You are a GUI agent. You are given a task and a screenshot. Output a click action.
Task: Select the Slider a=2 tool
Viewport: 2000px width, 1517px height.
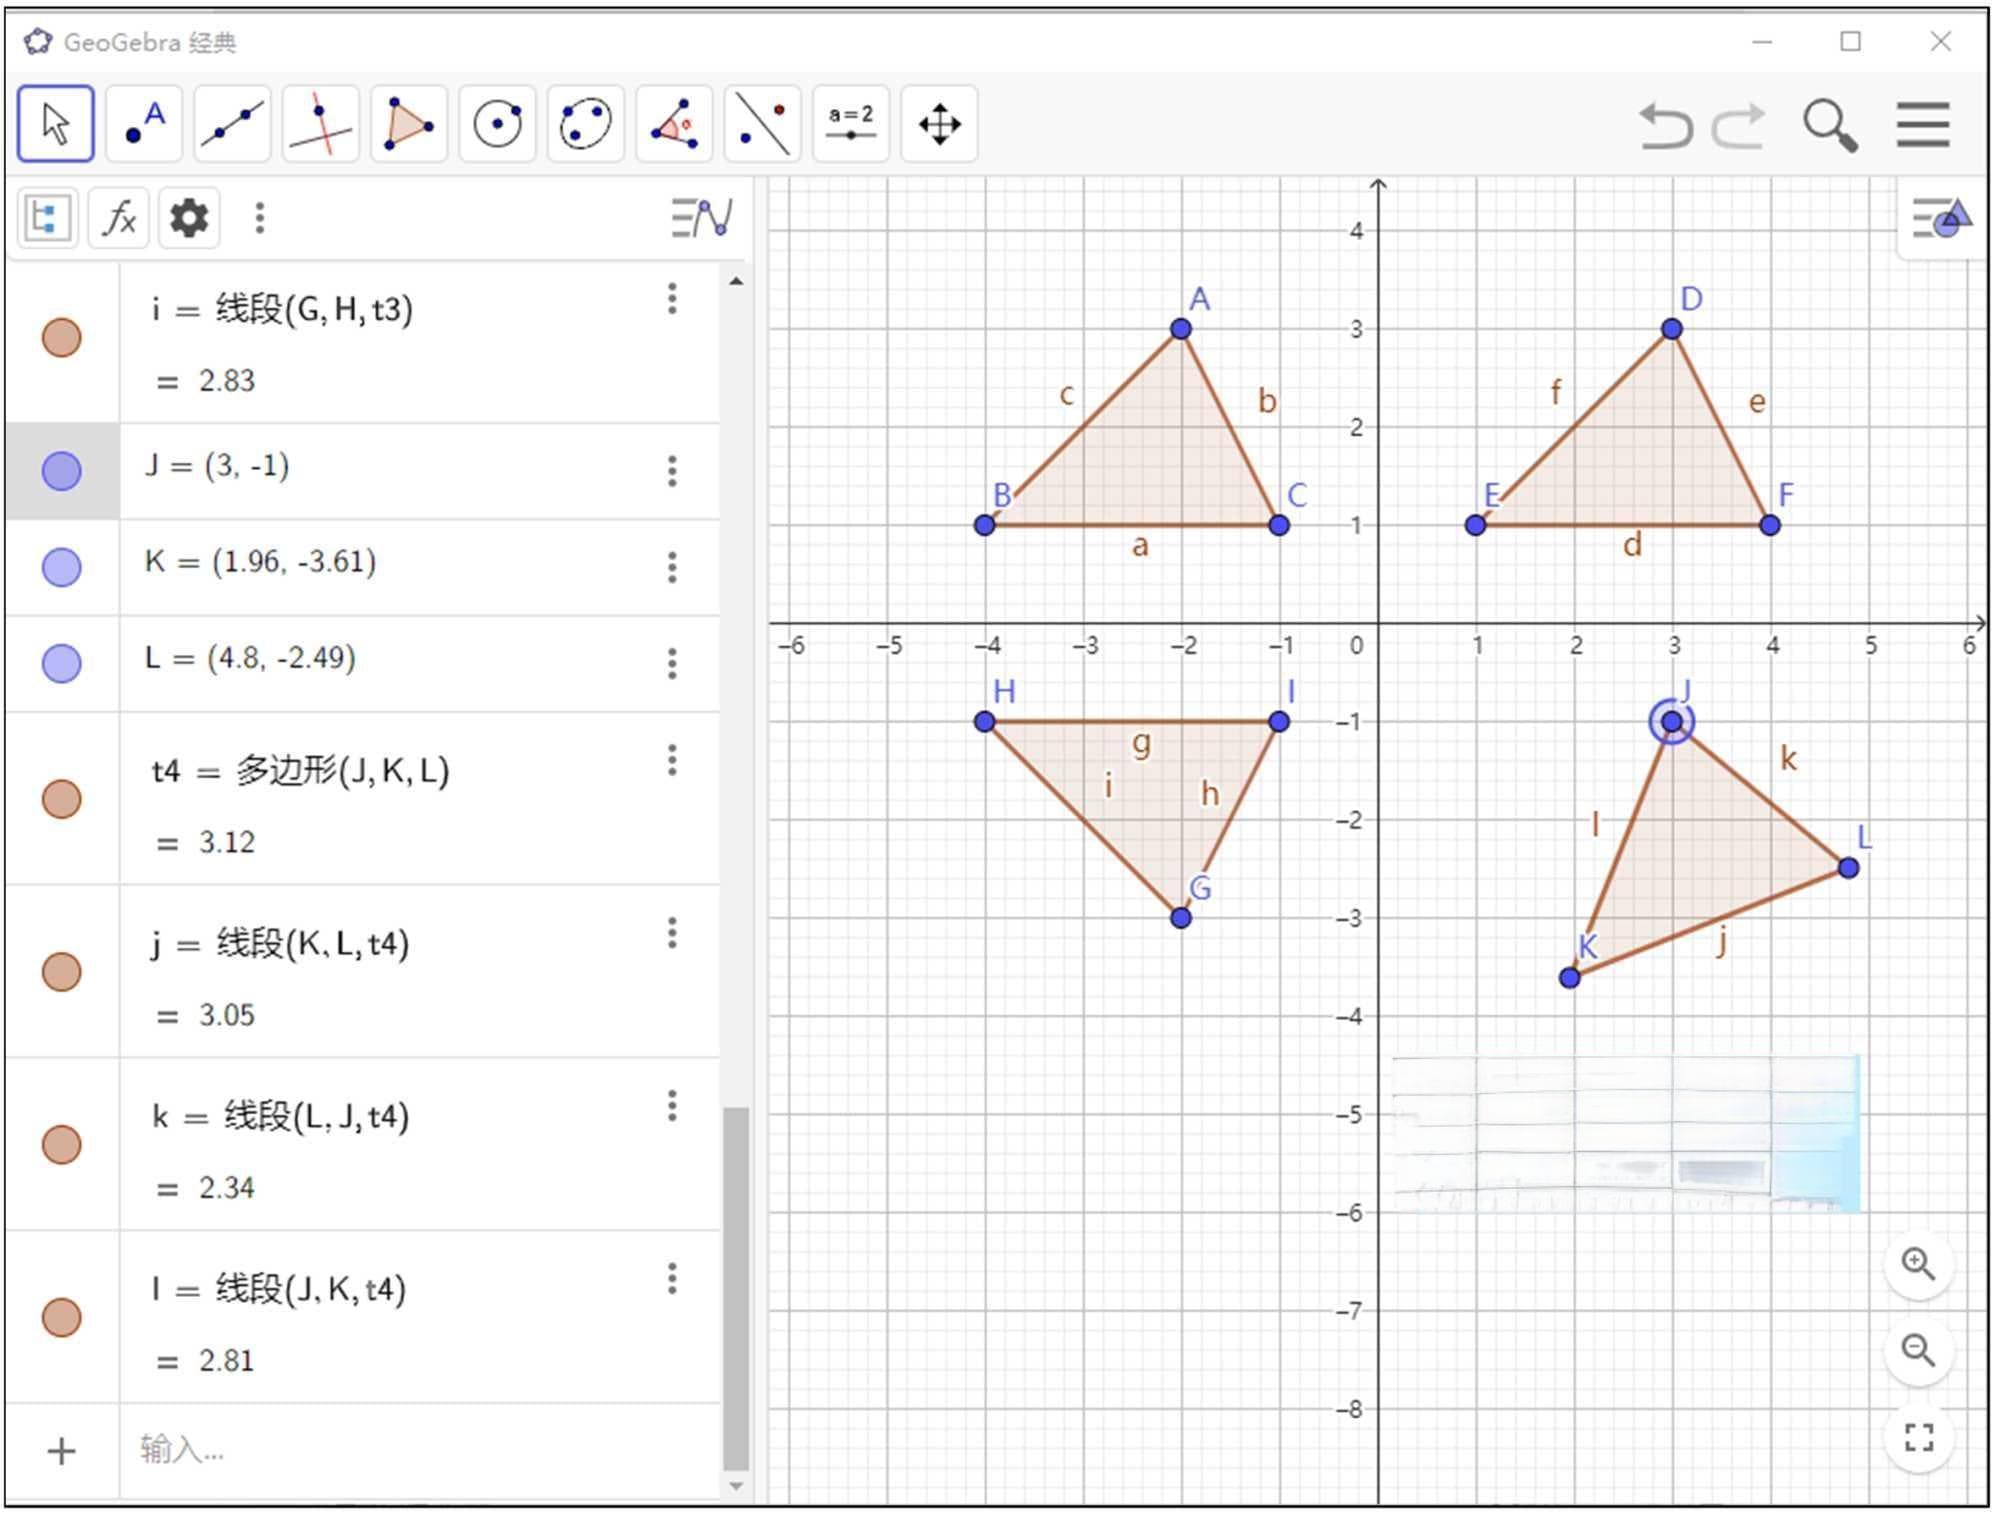850,124
